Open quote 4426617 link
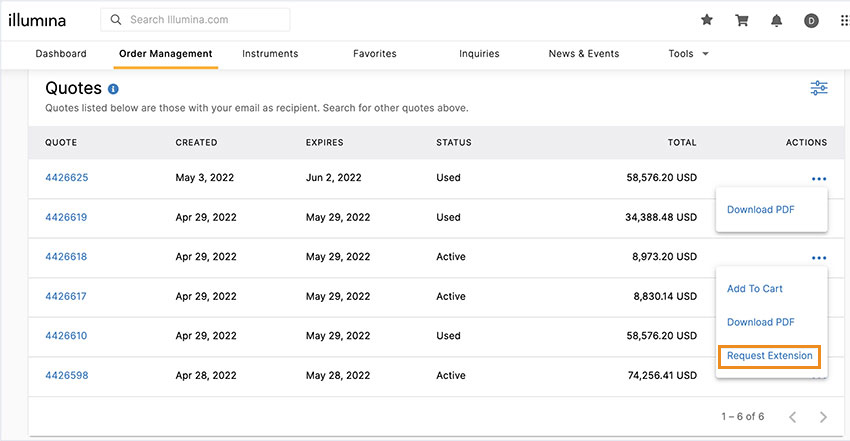 66,296
